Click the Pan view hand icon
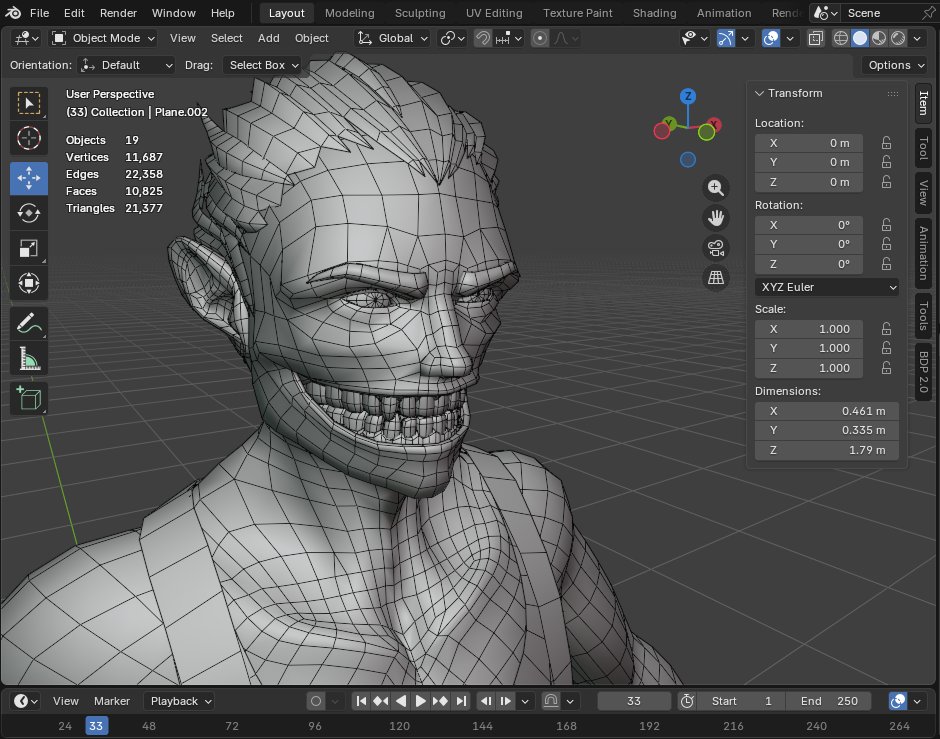This screenshot has width=940, height=739. (x=716, y=218)
